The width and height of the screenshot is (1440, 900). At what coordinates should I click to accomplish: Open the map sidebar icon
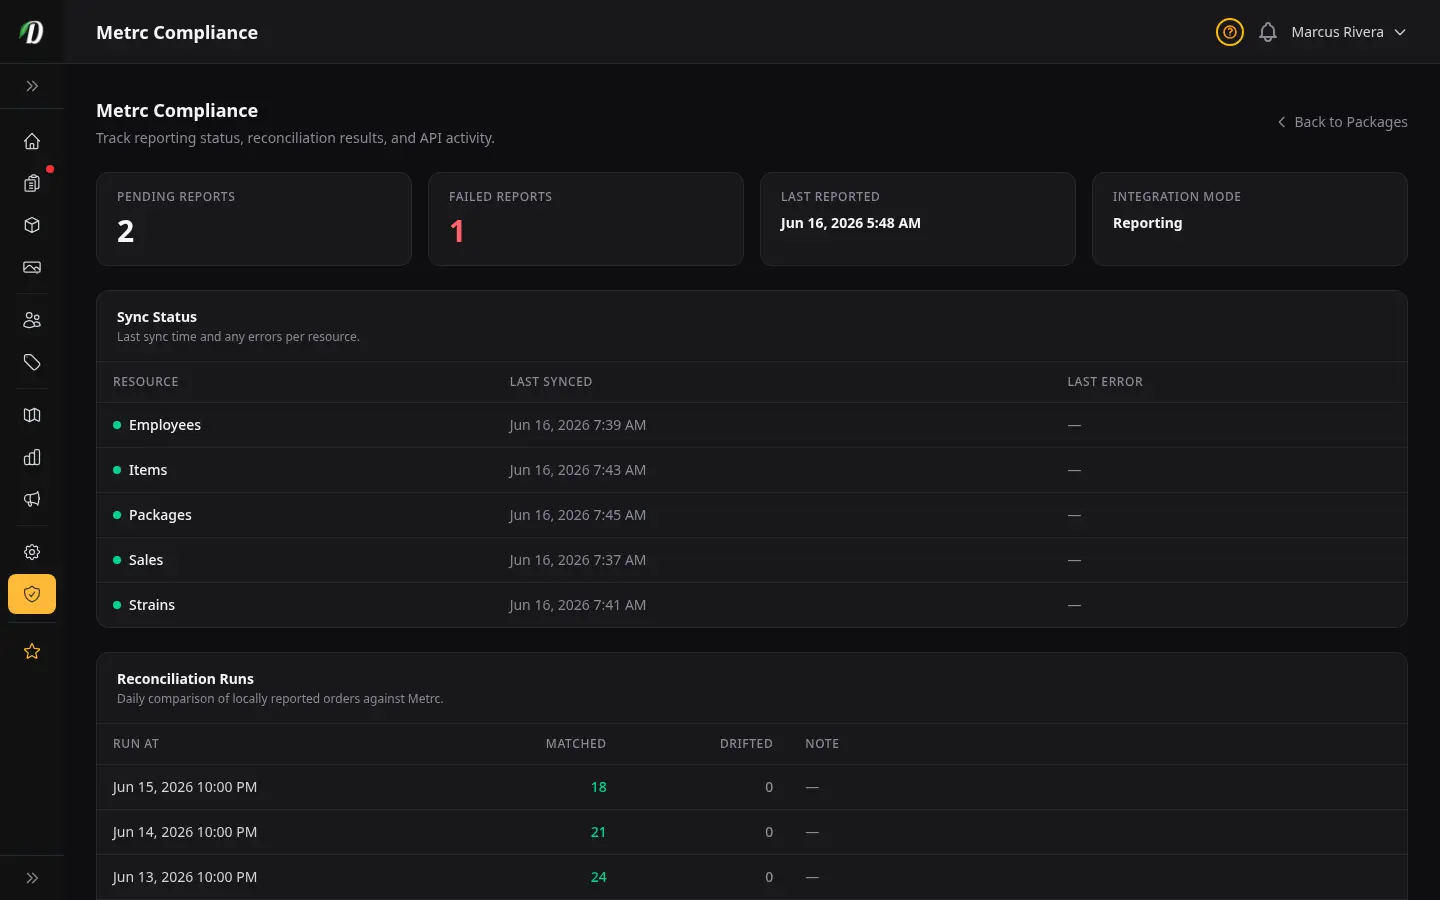click(x=32, y=415)
